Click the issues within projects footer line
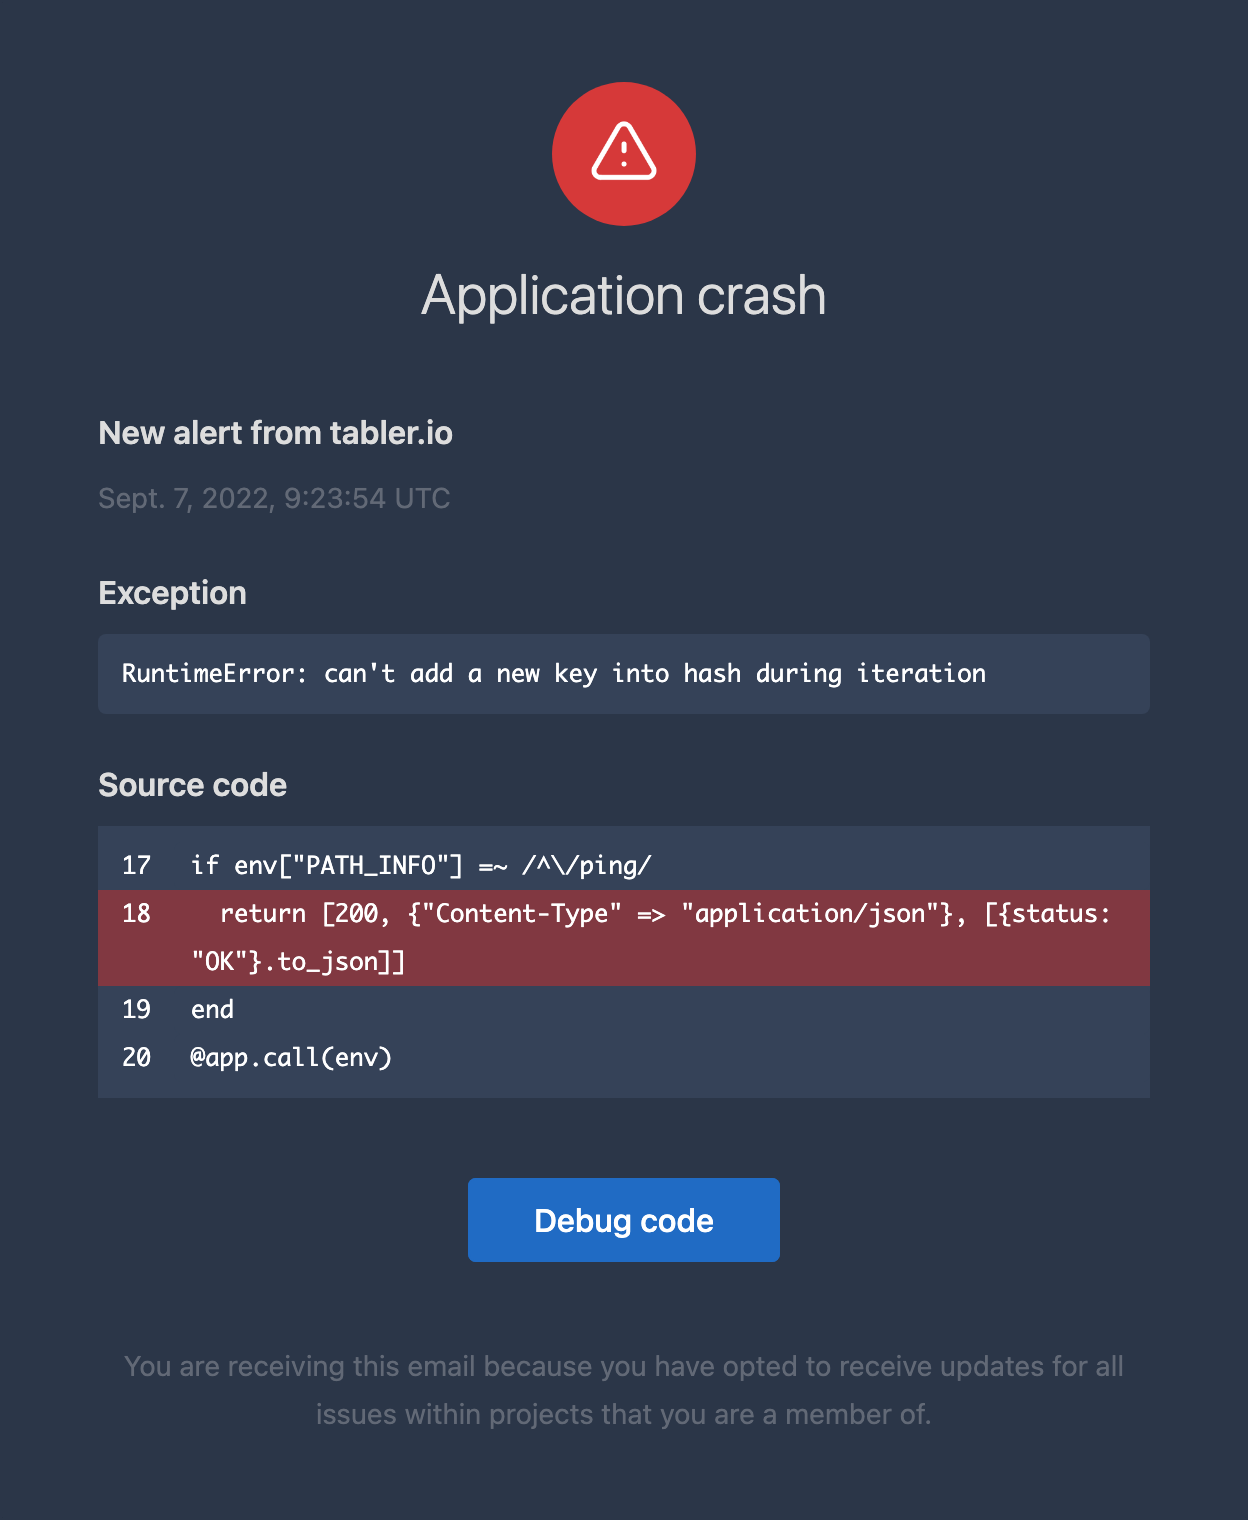 (624, 1414)
